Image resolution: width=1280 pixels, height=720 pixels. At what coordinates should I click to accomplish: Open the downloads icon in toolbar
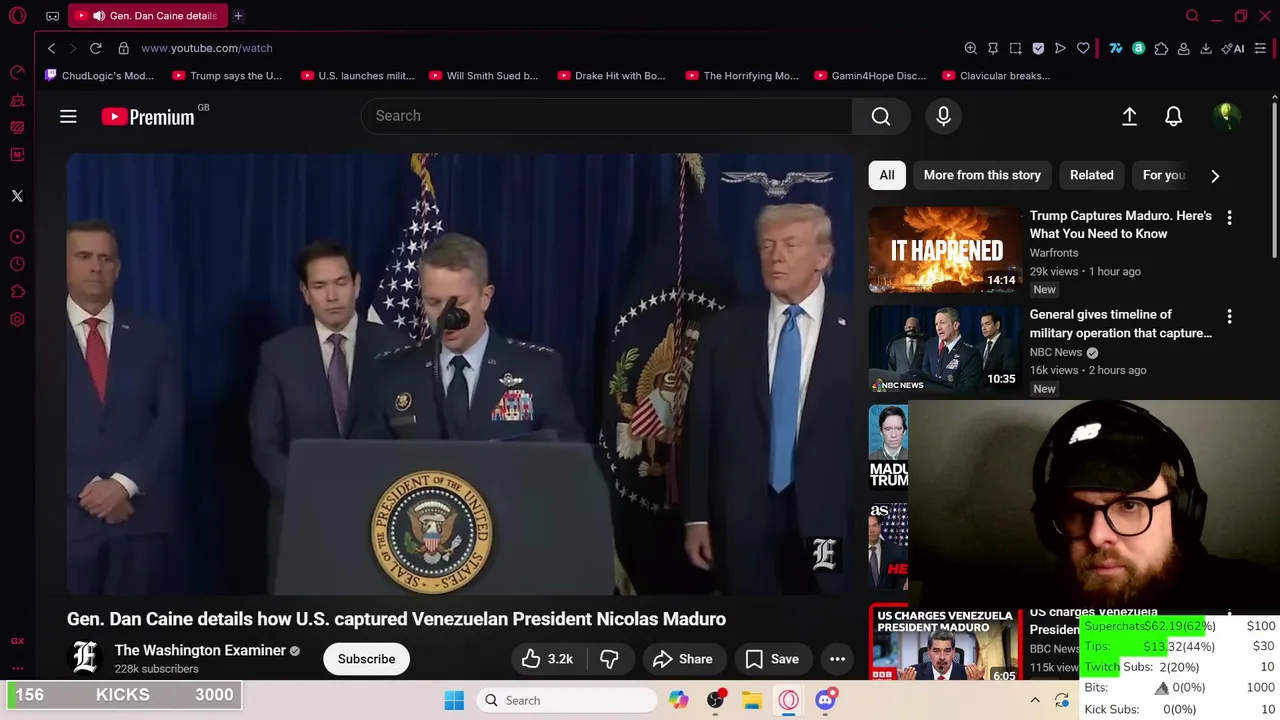coord(1206,48)
